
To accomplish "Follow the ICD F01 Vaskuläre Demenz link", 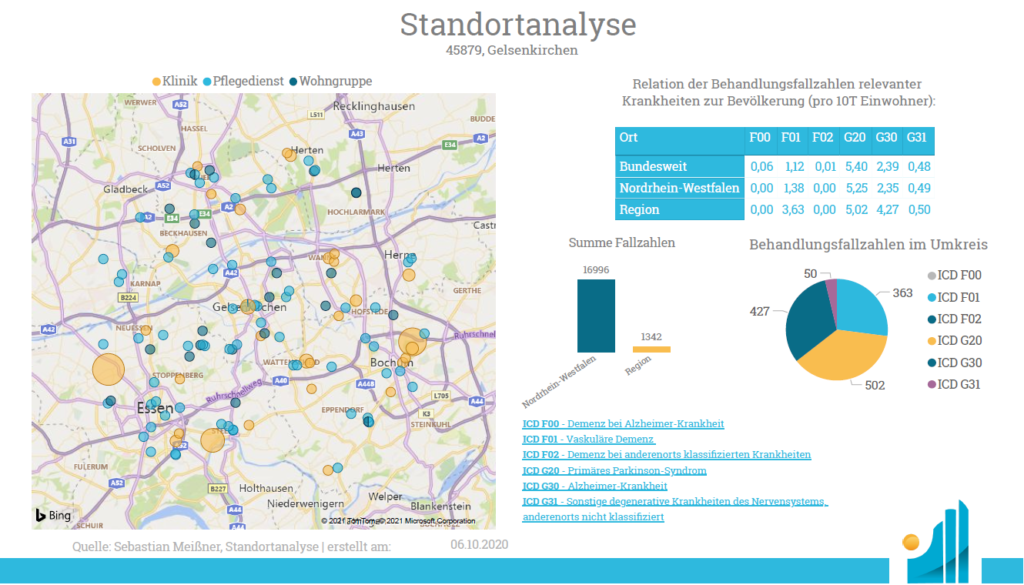I will point(588,439).
